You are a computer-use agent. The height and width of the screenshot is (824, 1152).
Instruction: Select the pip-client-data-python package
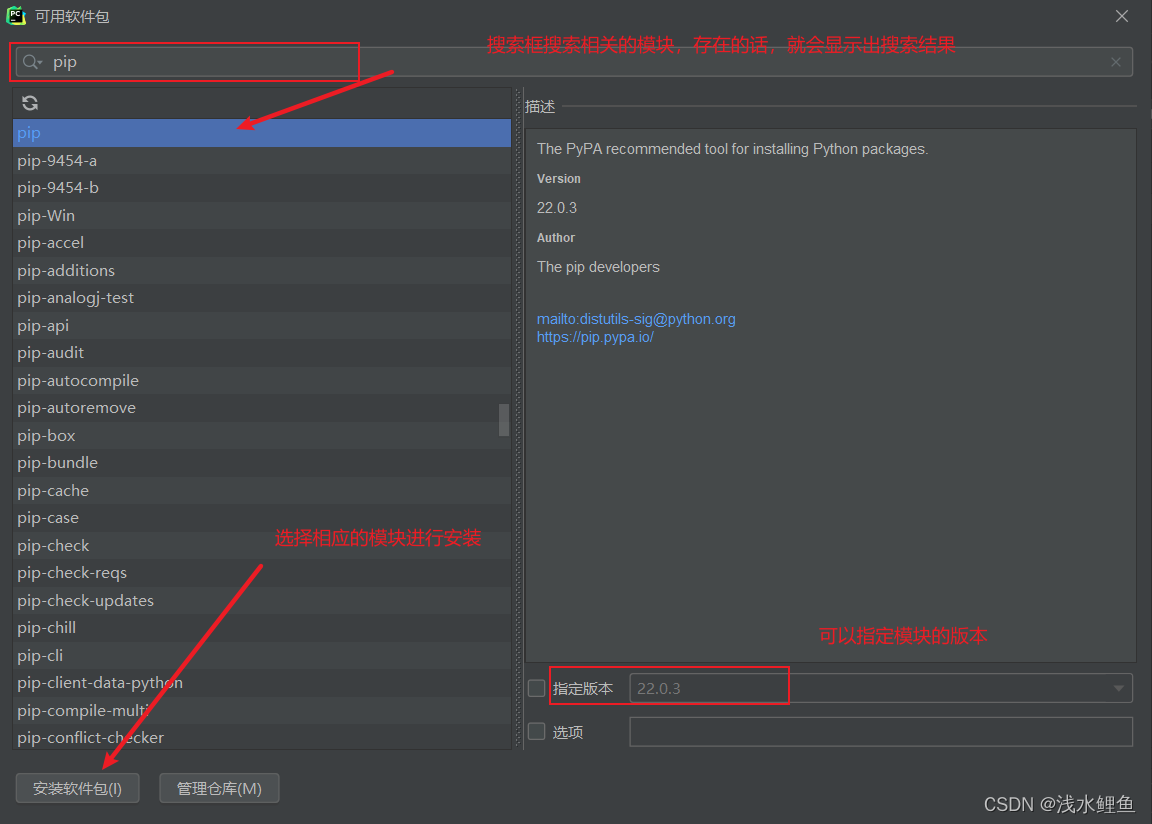click(262, 683)
